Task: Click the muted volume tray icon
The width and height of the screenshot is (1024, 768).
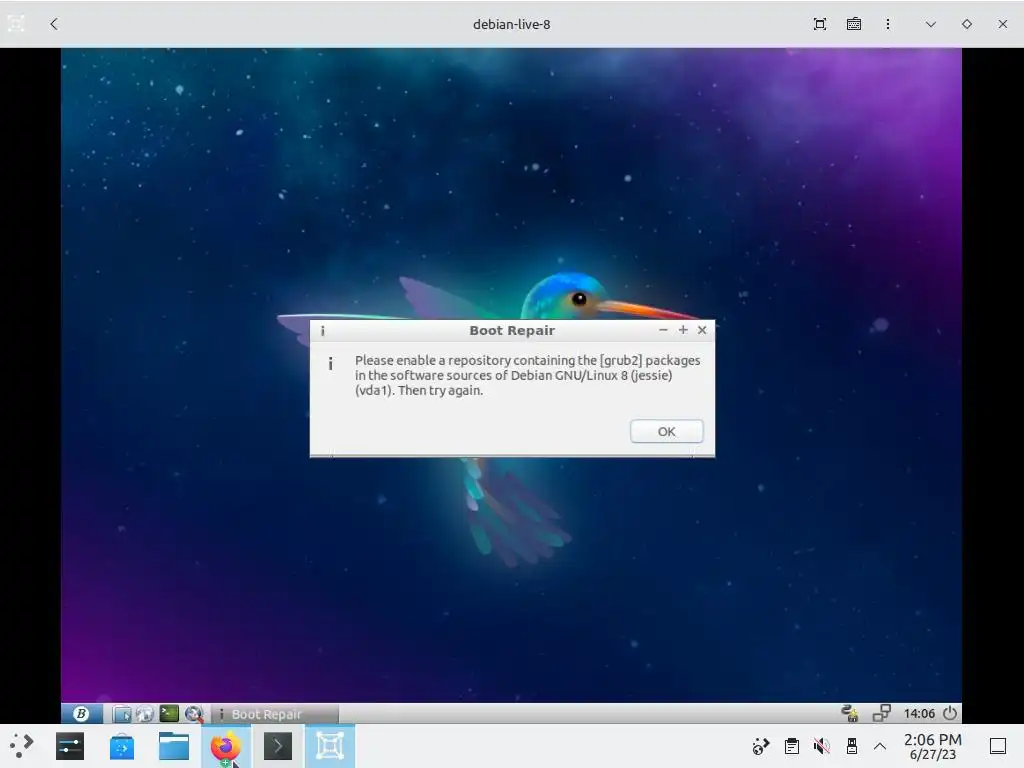Action: [822, 746]
